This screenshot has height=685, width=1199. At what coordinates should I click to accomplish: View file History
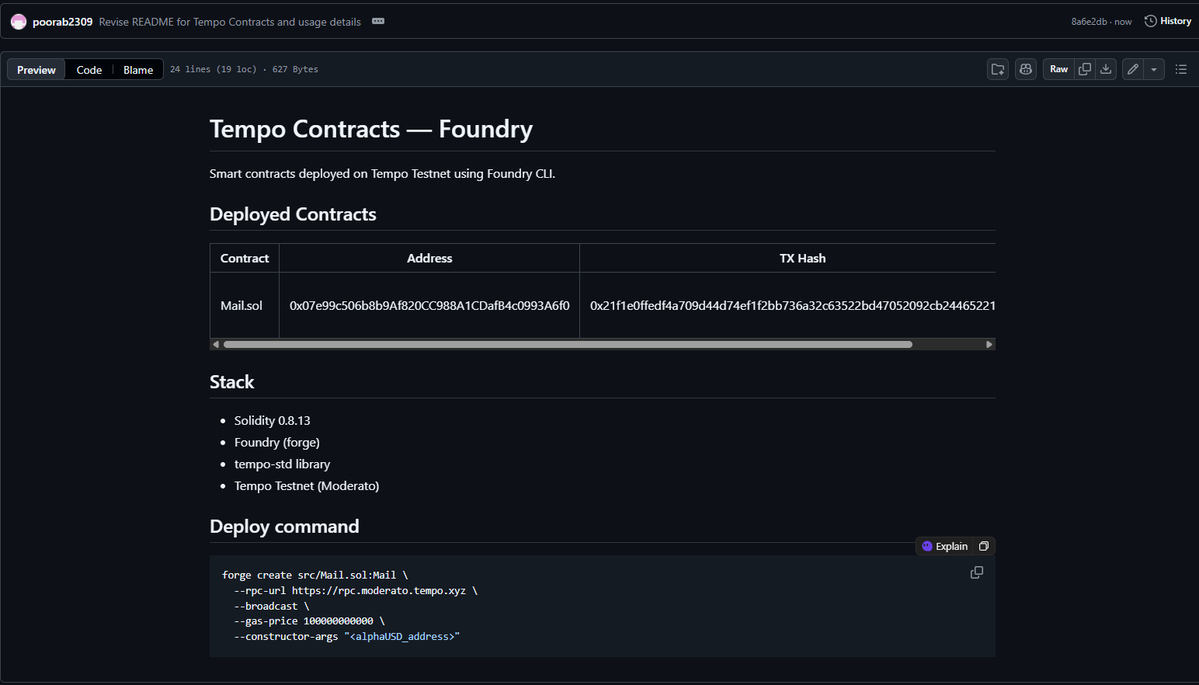(x=1168, y=21)
